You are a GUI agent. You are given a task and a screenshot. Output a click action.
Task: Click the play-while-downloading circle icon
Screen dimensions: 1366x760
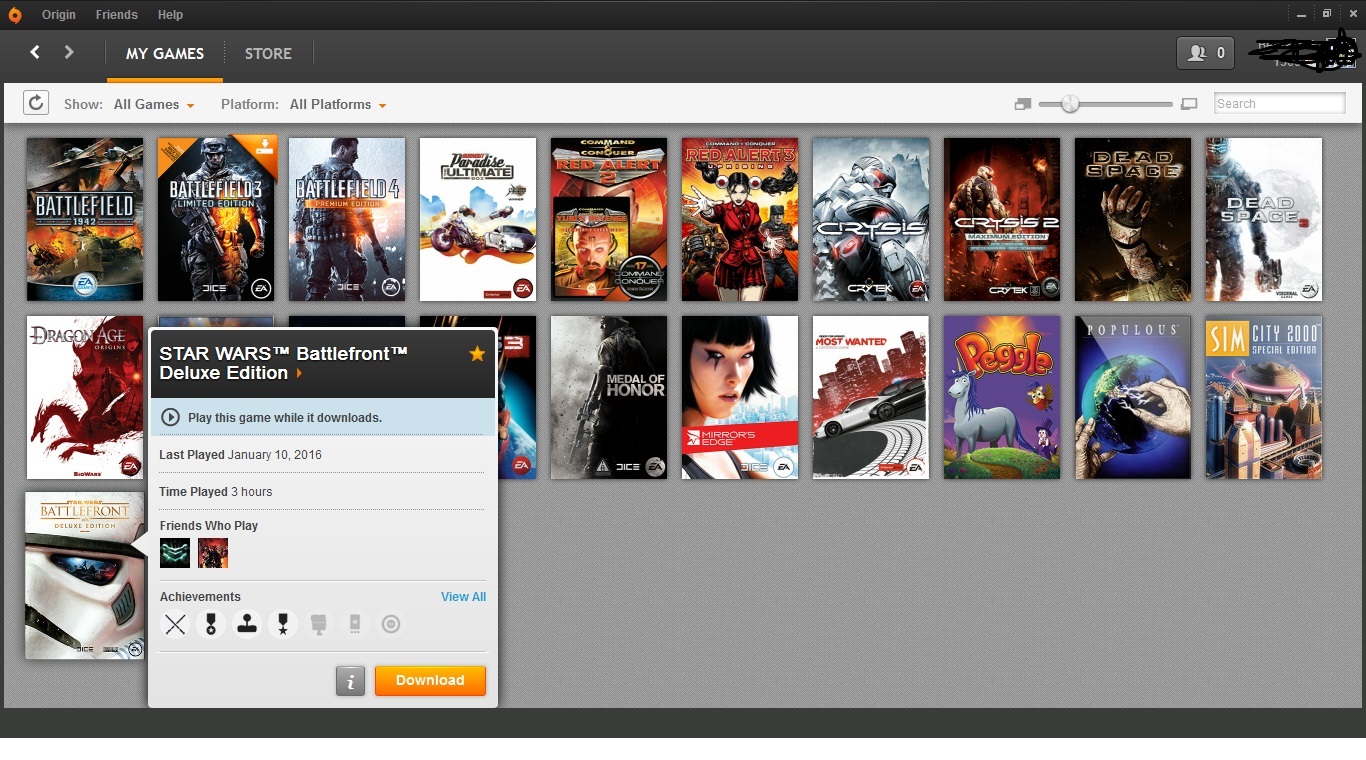click(170, 417)
